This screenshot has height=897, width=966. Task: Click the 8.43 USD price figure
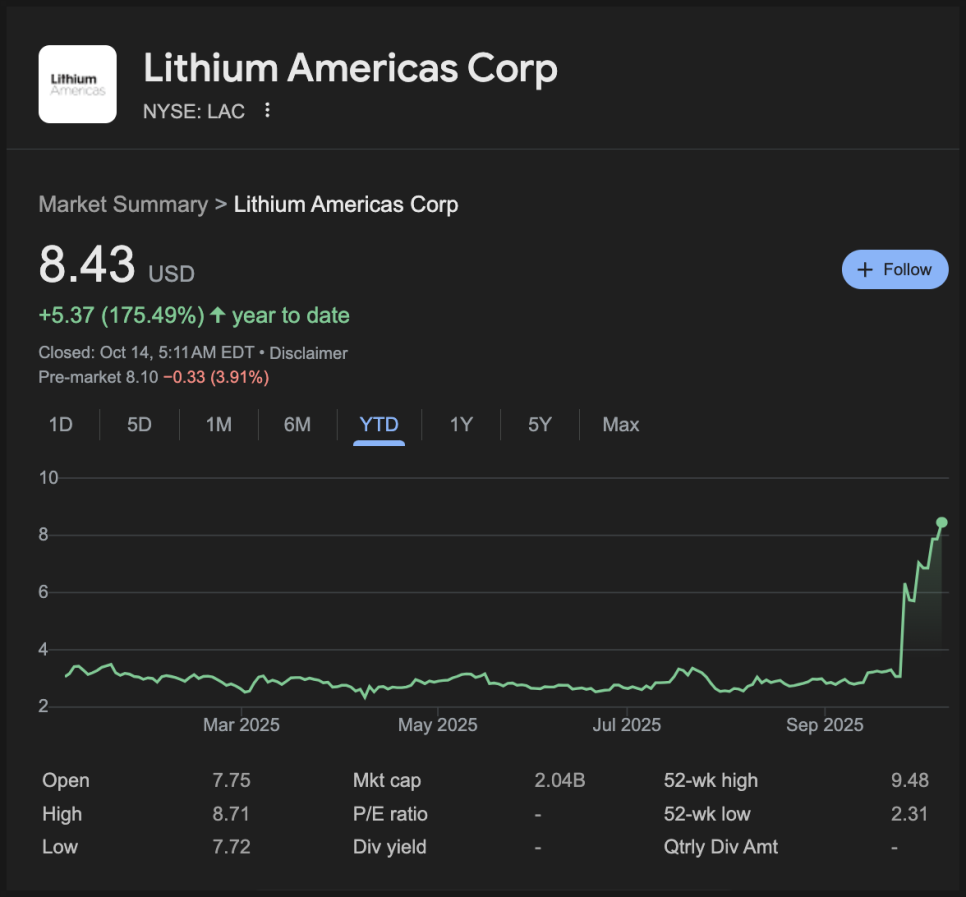point(87,266)
